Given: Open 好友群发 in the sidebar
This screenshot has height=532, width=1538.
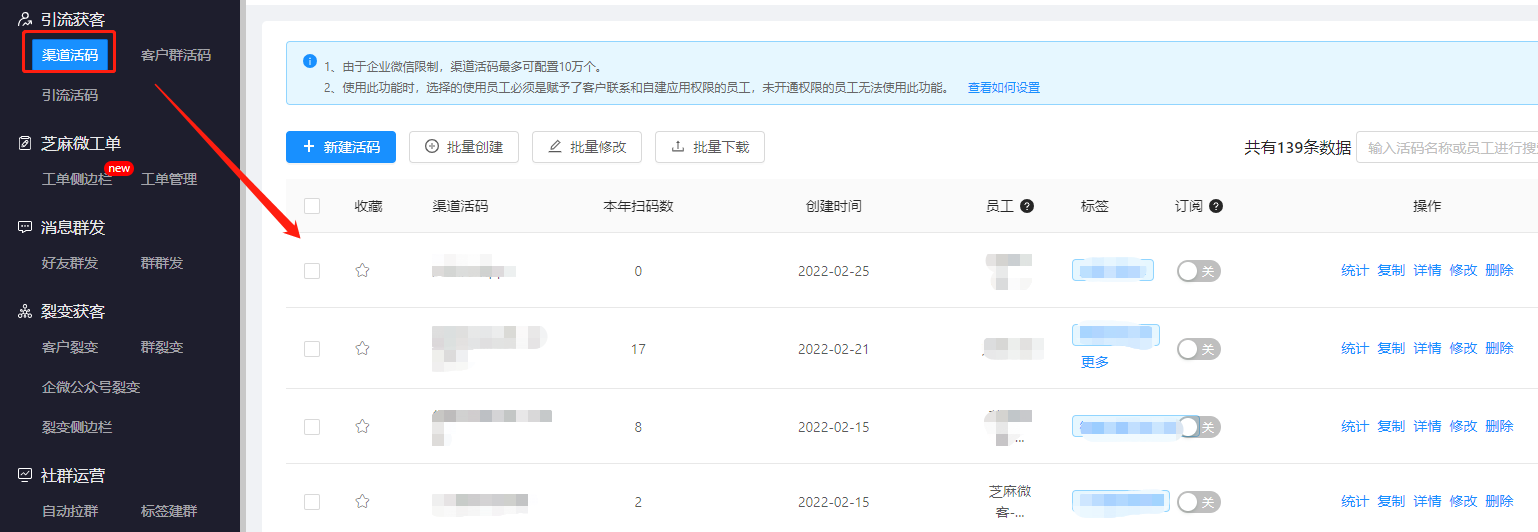Looking at the screenshot, I should tap(70, 263).
